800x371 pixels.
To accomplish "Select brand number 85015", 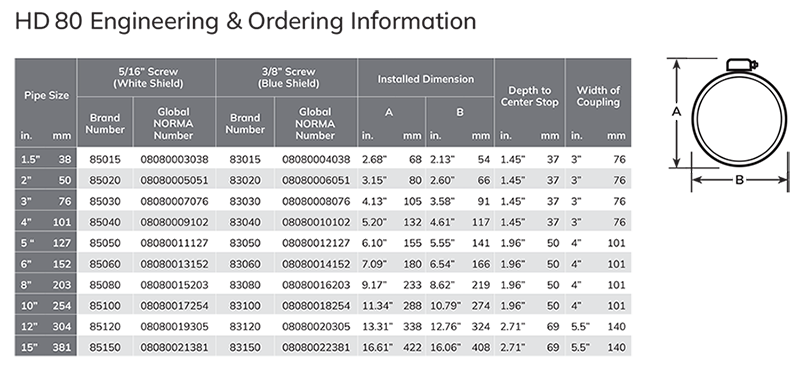I will (105, 159).
